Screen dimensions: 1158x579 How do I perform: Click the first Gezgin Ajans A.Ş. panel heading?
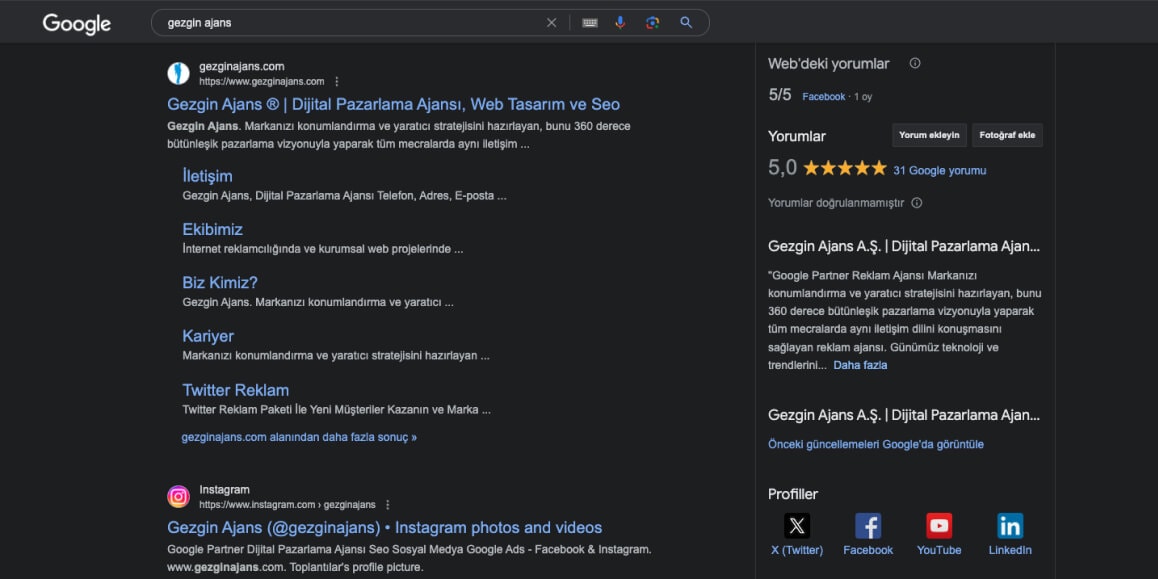[x=904, y=246]
